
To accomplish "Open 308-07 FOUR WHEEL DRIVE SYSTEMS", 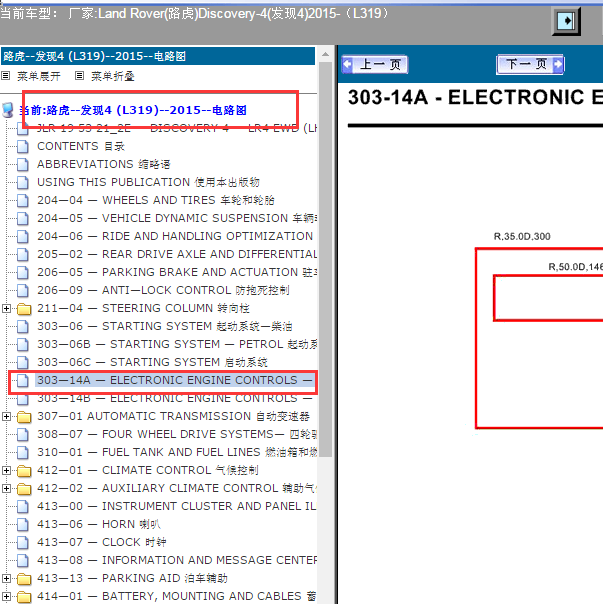I will pyautogui.click(x=177, y=435).
